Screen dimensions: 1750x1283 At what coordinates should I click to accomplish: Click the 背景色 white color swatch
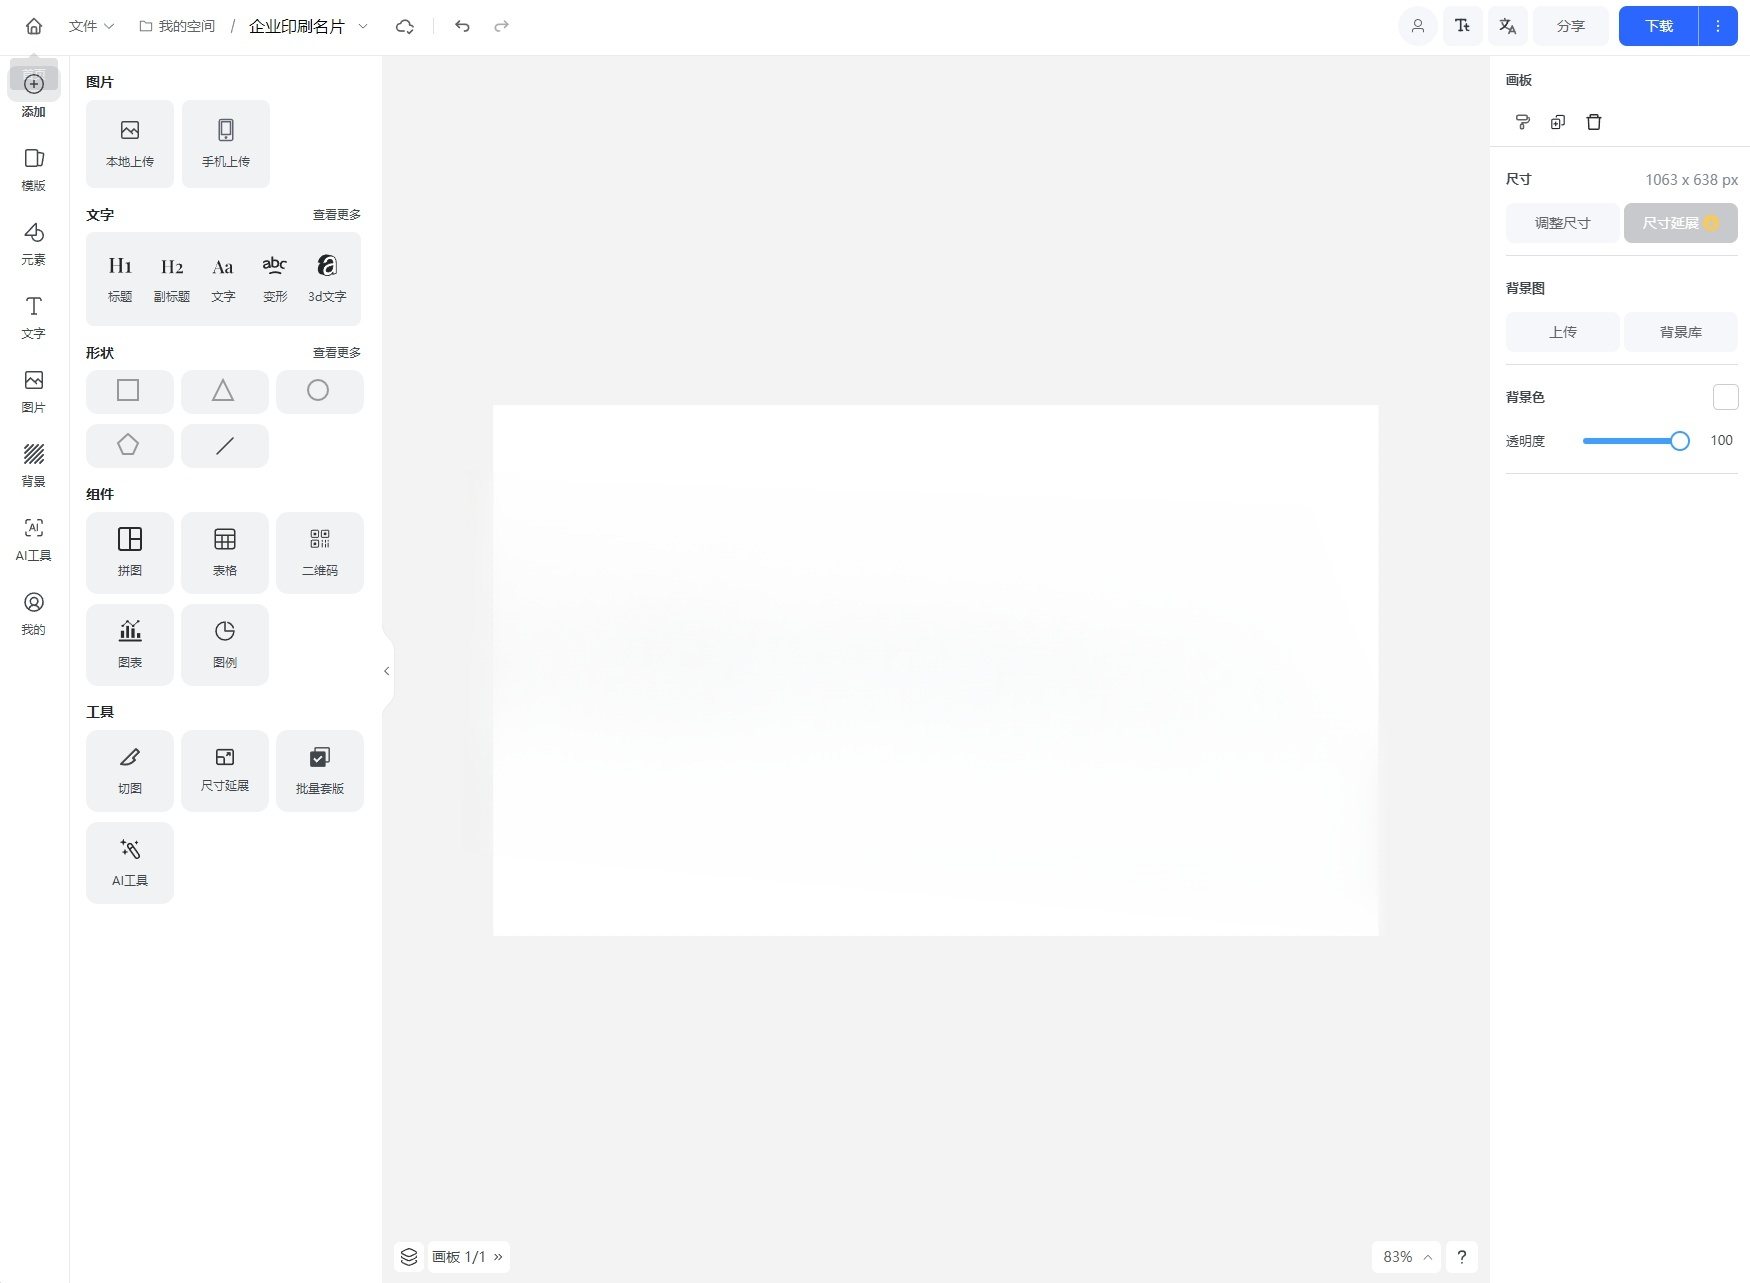tap(1725, 397)
